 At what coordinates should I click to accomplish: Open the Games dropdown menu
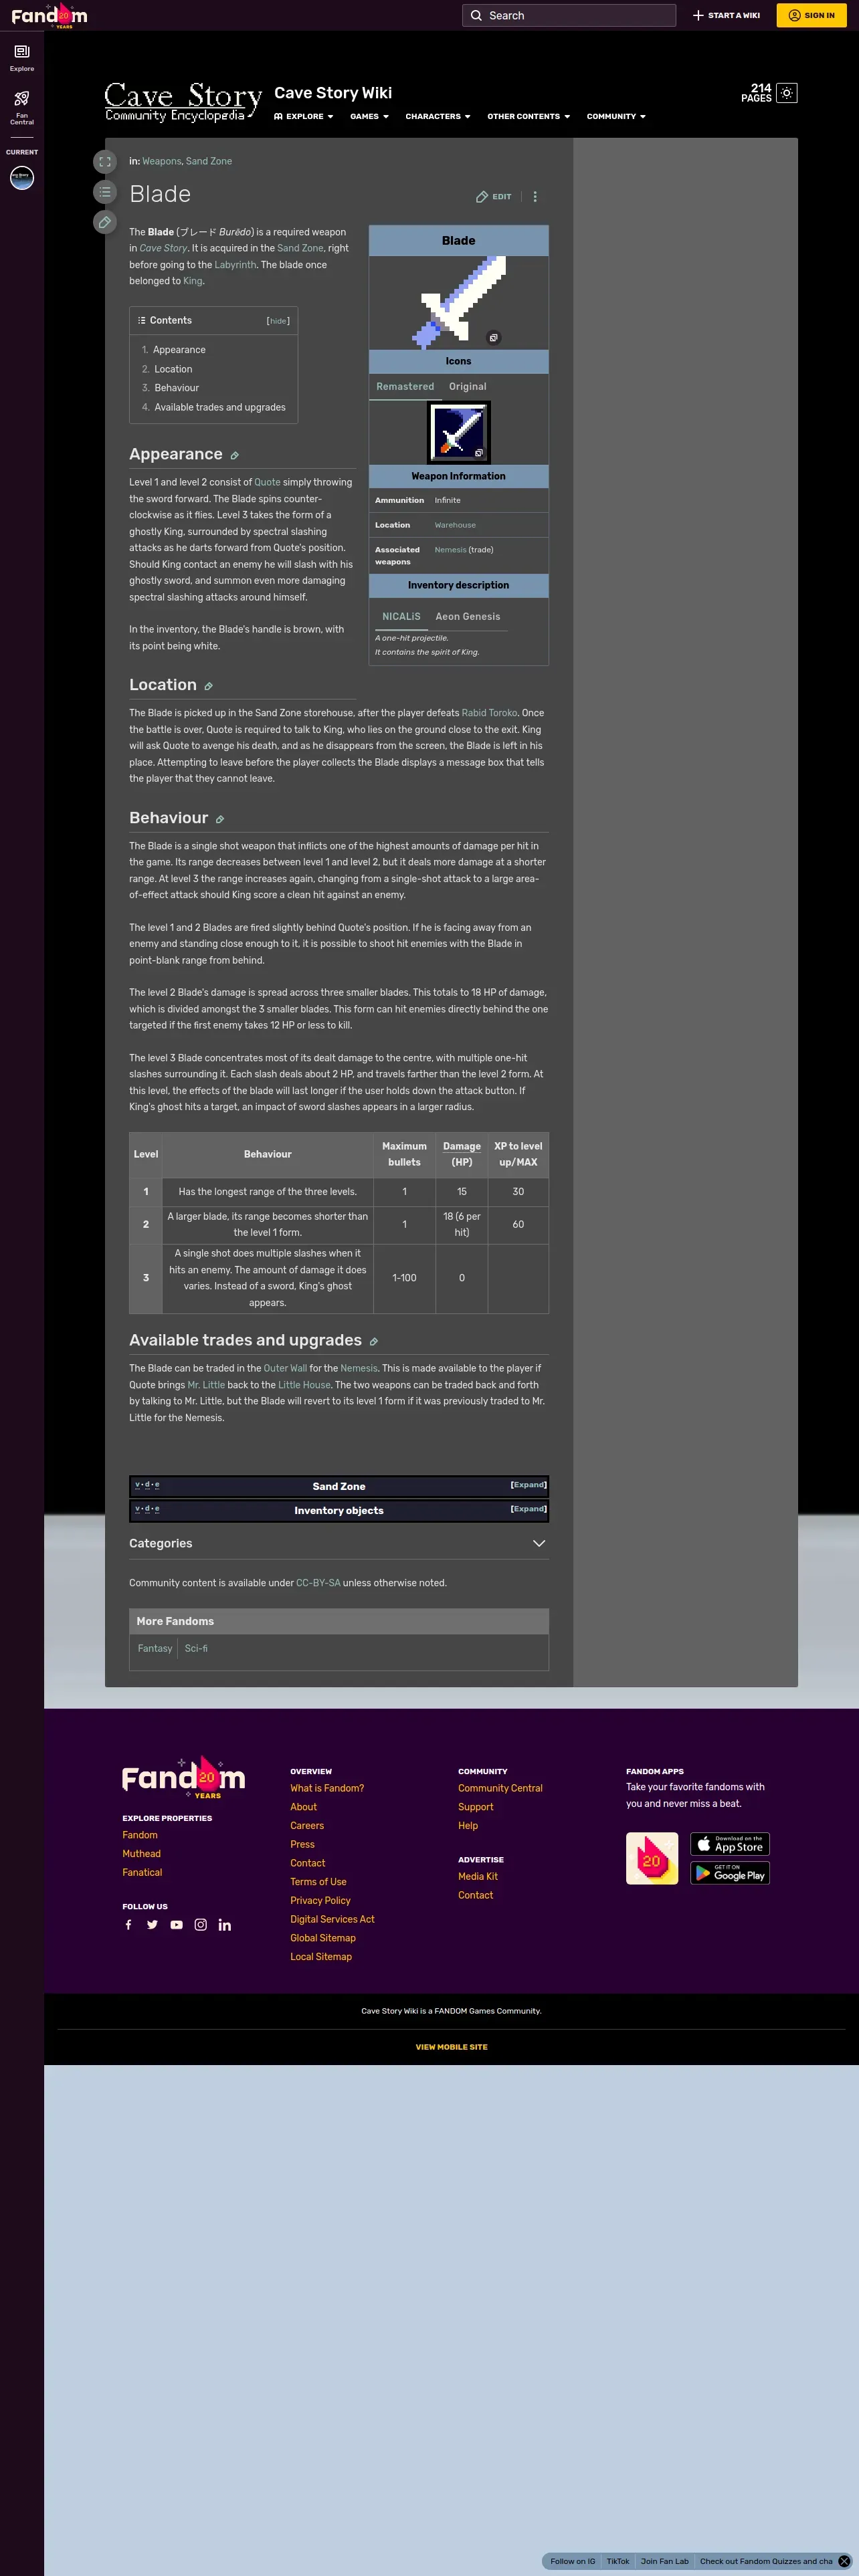tap(369, 117)
